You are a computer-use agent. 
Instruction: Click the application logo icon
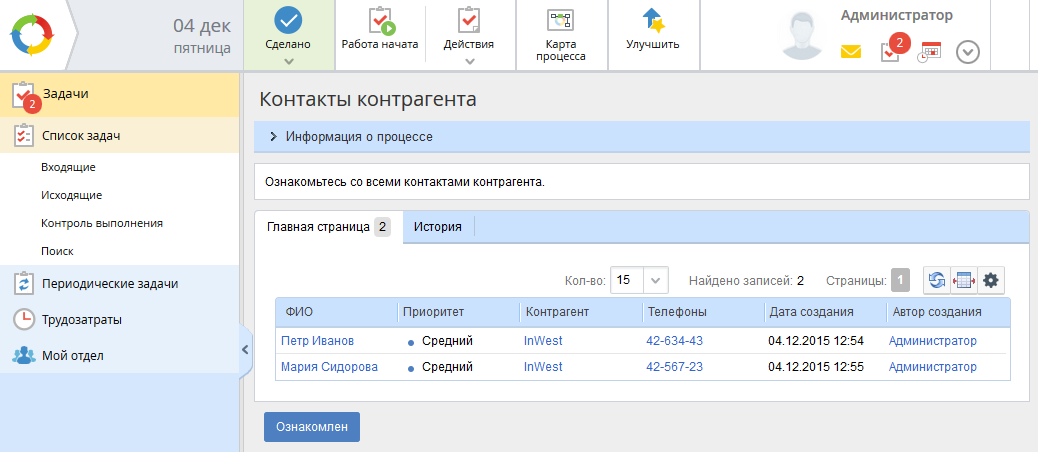35,35
